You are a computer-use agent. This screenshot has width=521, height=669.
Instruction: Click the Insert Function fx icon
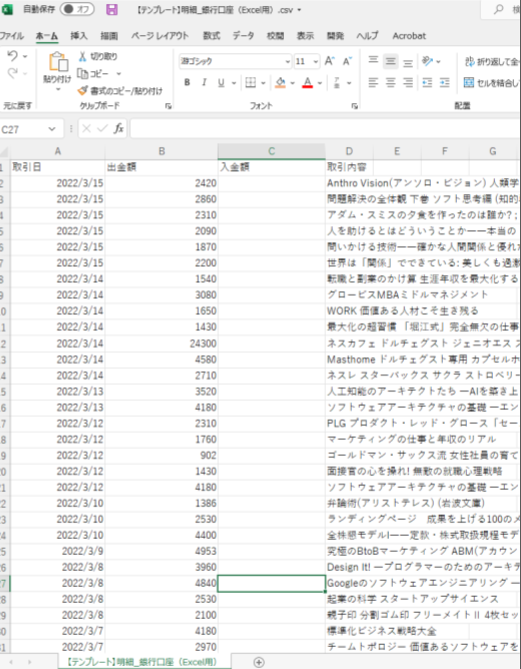pos(118,128)
